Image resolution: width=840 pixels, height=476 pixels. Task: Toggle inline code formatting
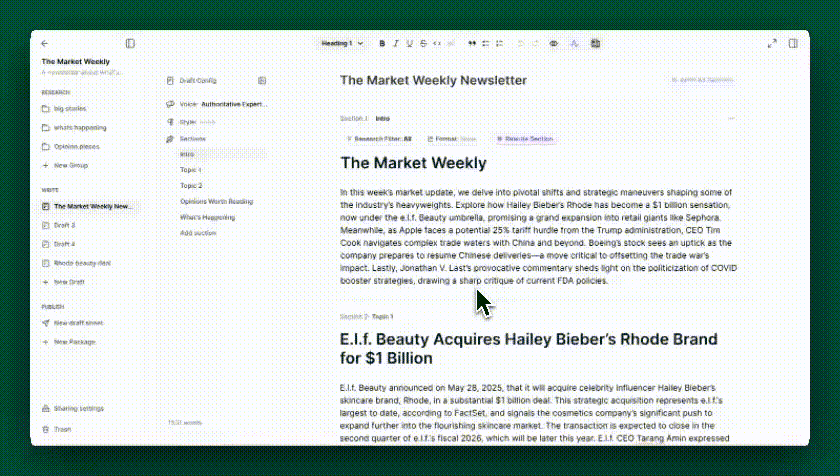[437, 43]
